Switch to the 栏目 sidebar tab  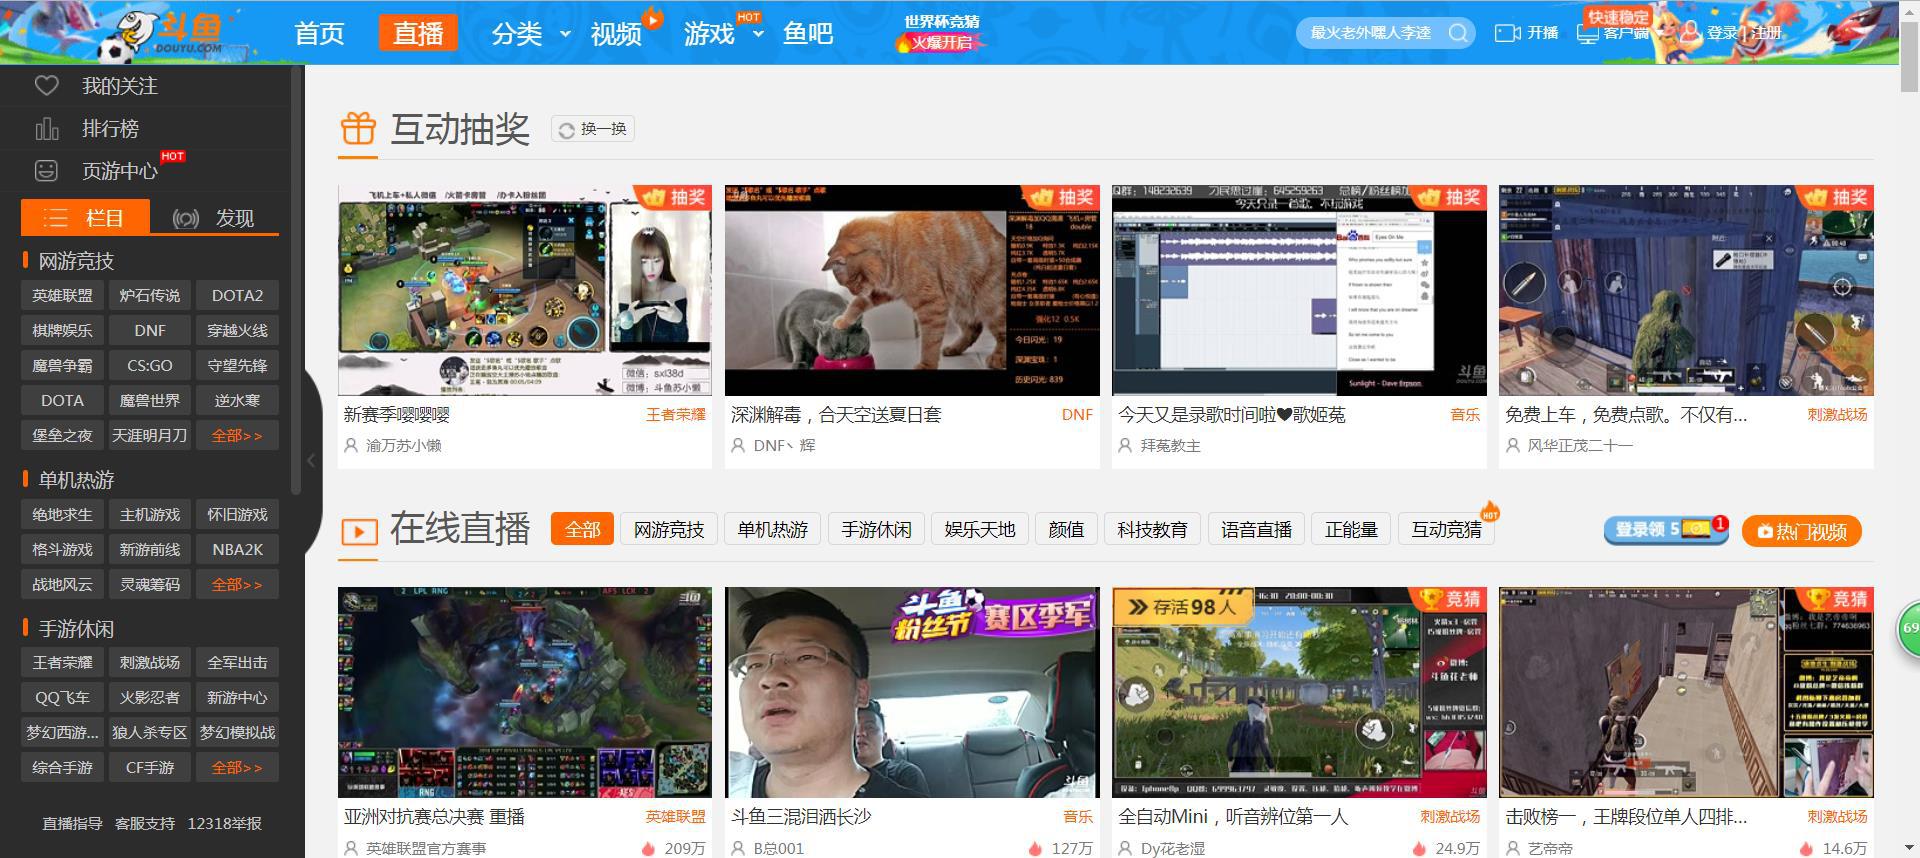[x=85, y=218]
